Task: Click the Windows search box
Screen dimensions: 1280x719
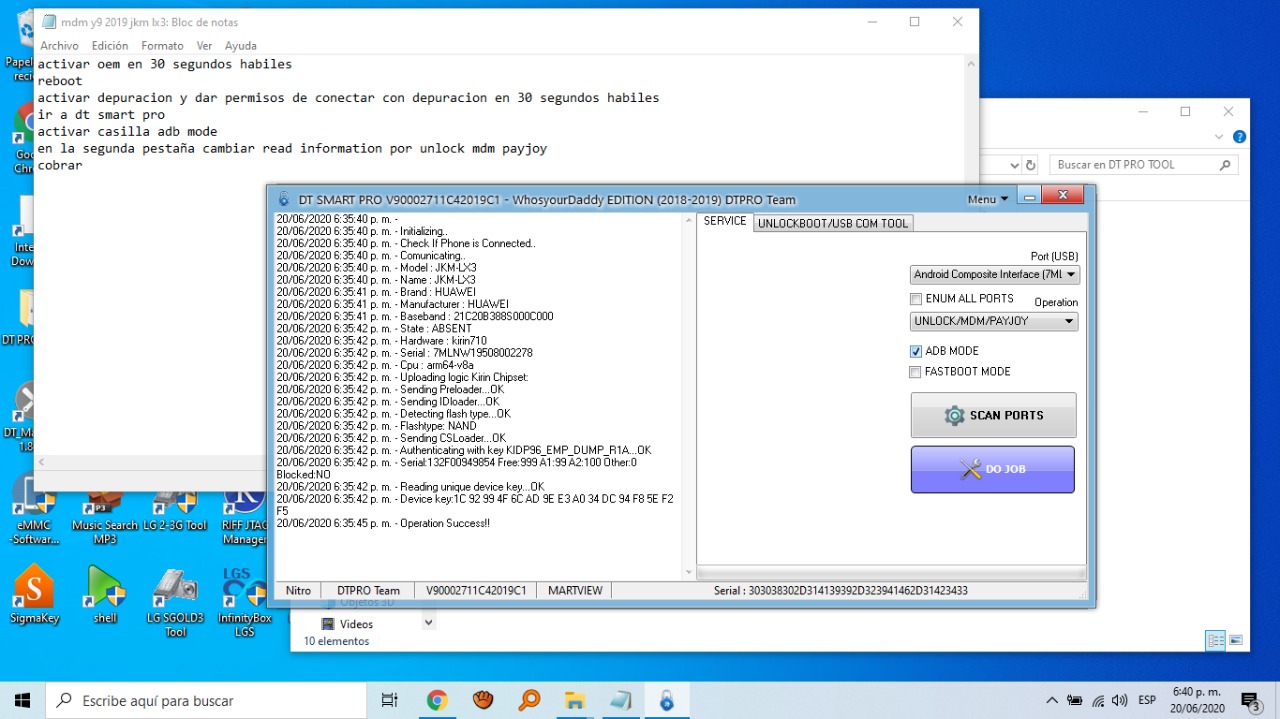Action: click(x=208, y=700)
